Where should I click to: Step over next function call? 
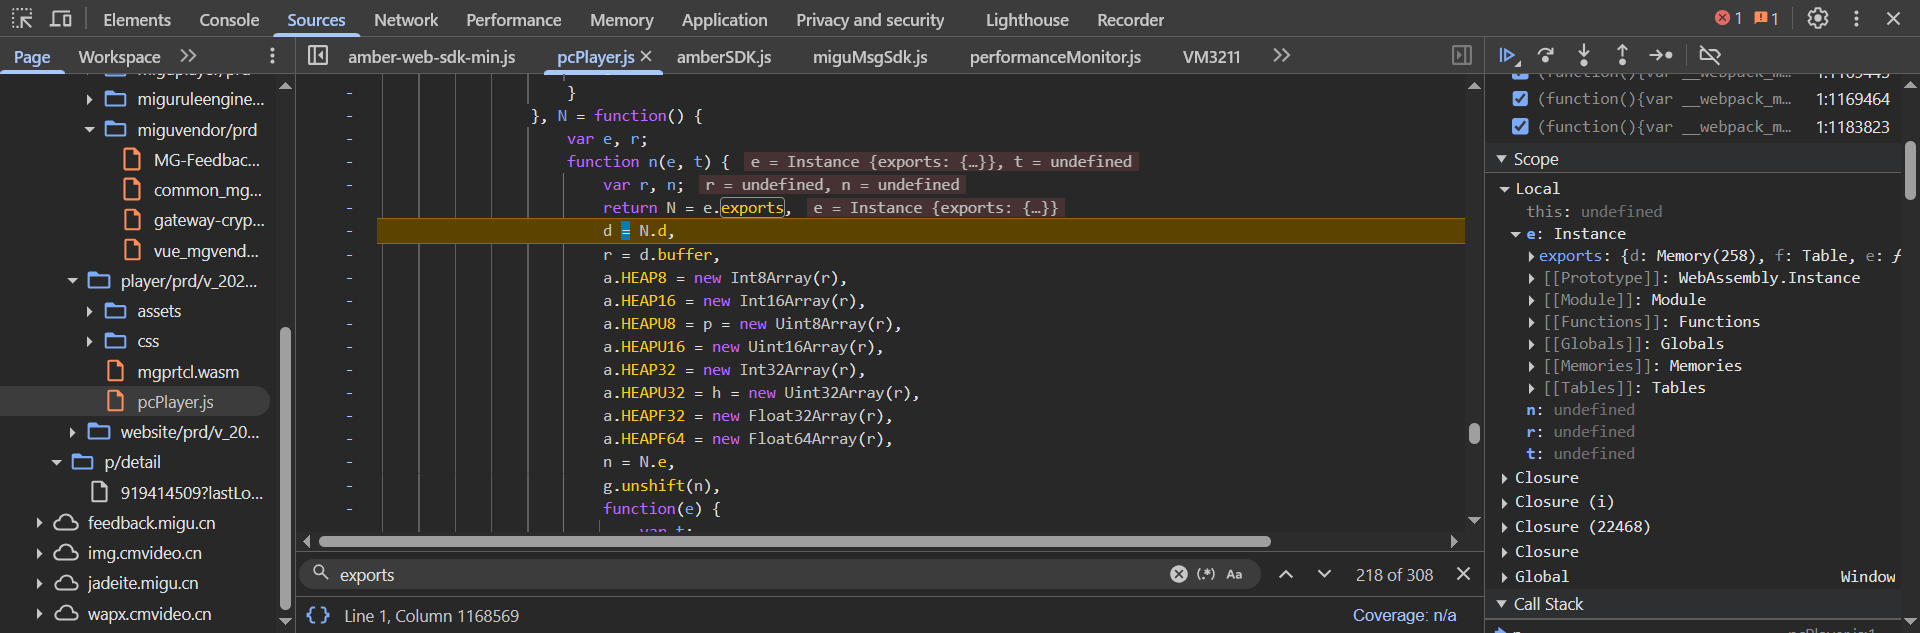pyautogui.click(x=1546, y=56)
